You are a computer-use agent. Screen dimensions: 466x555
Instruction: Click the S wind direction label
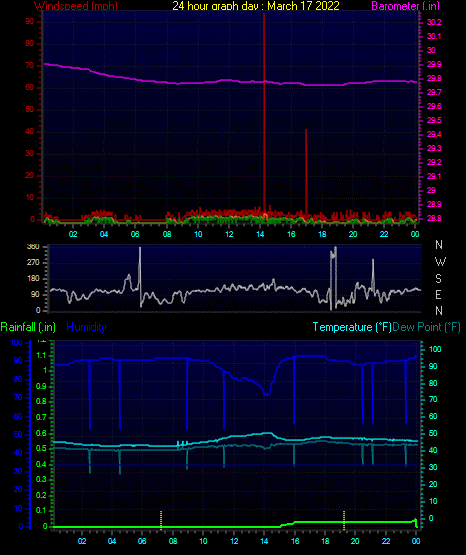pyautogui.click(x=438, y=279)
